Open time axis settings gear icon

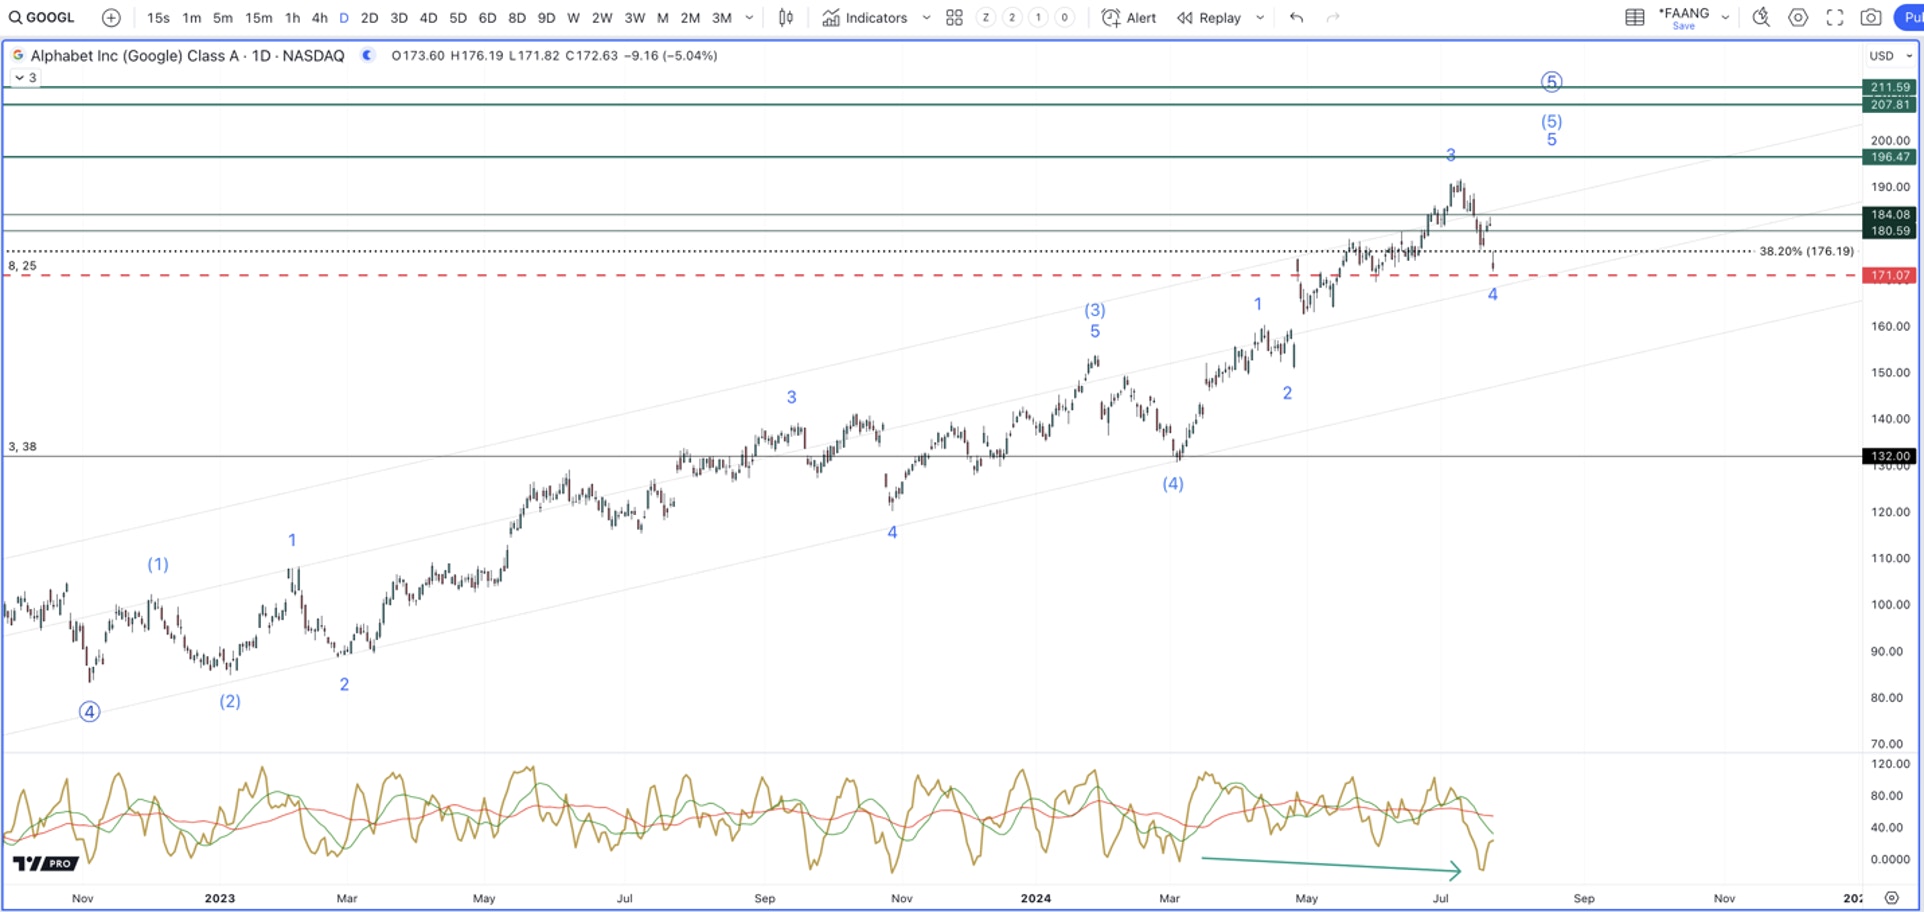[x=1891, y=898]
